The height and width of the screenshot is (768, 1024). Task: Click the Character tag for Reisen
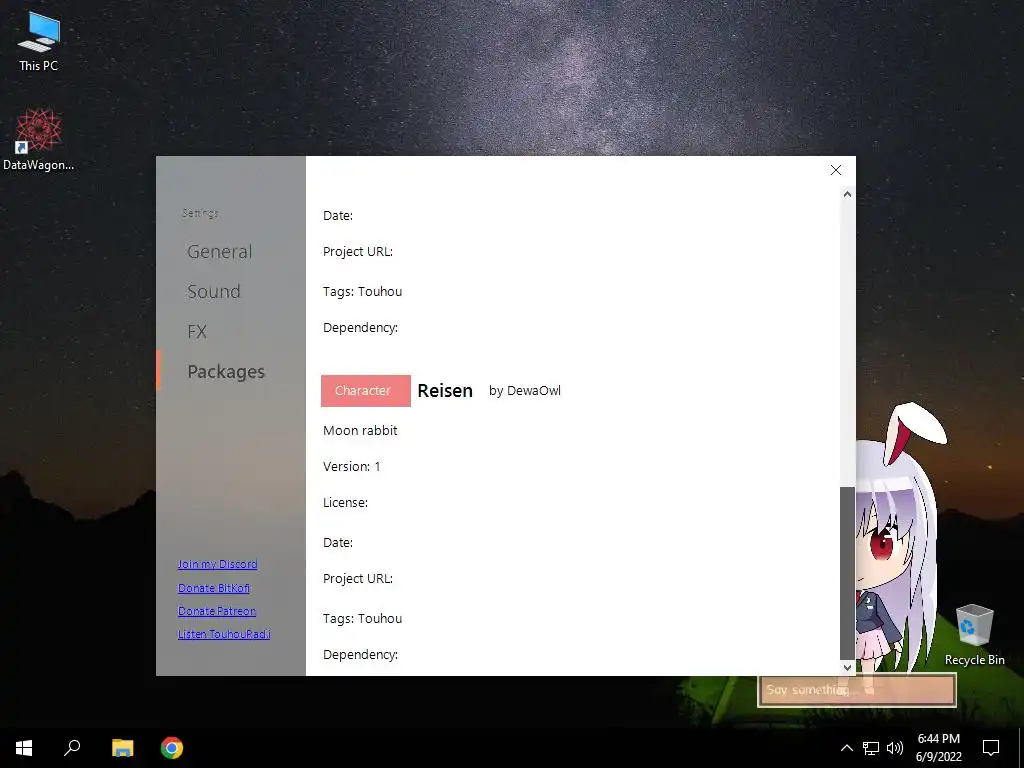[366, 391]
